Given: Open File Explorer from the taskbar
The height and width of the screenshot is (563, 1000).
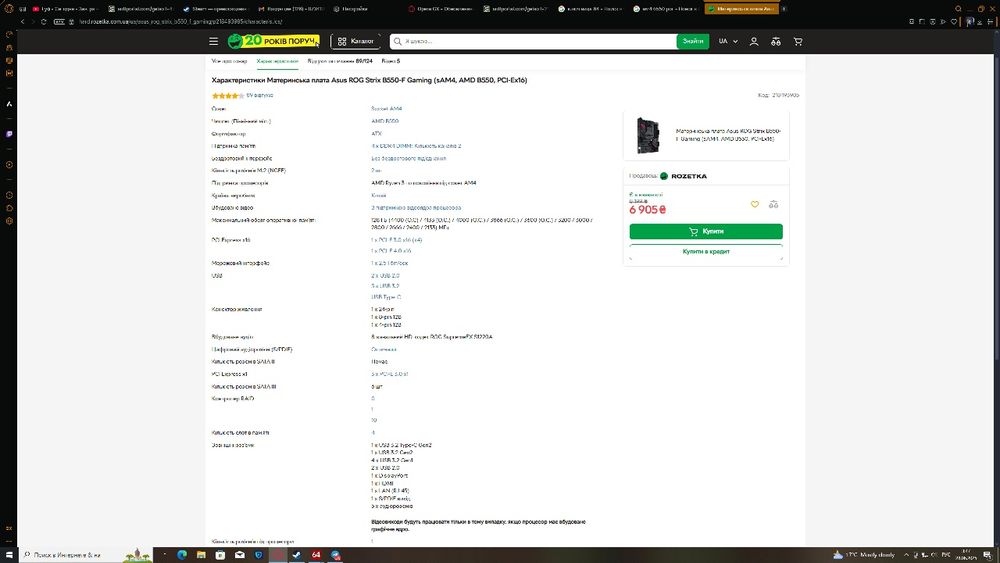Looking at the screenshot, I should pos(201,555).
